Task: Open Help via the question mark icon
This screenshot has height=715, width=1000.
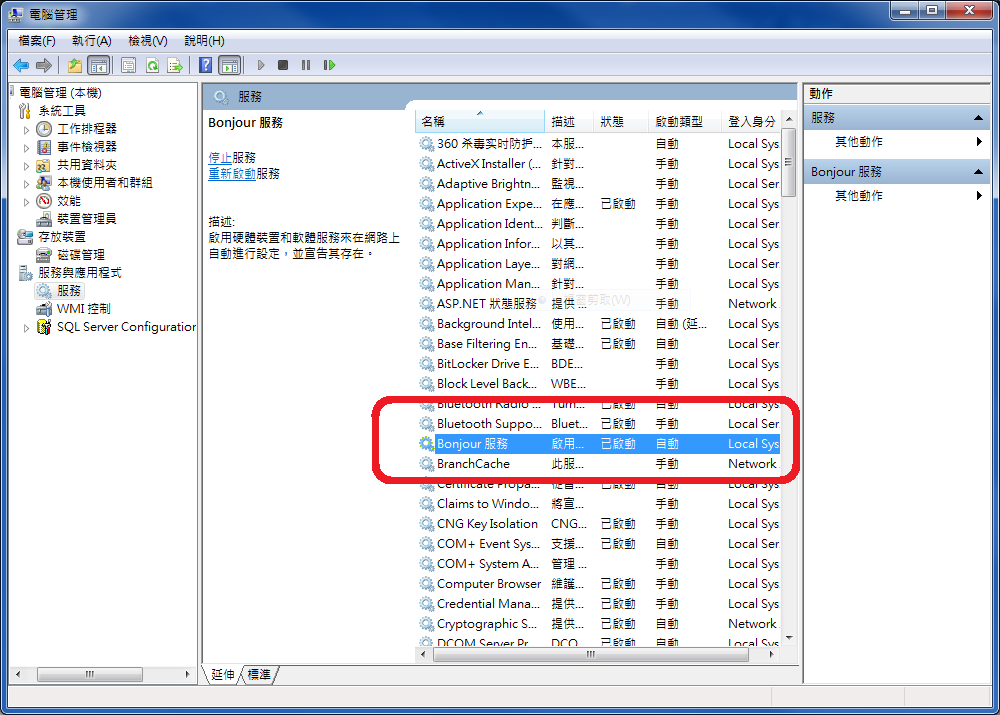Action: pyautogui.click(x=206, y=64)
